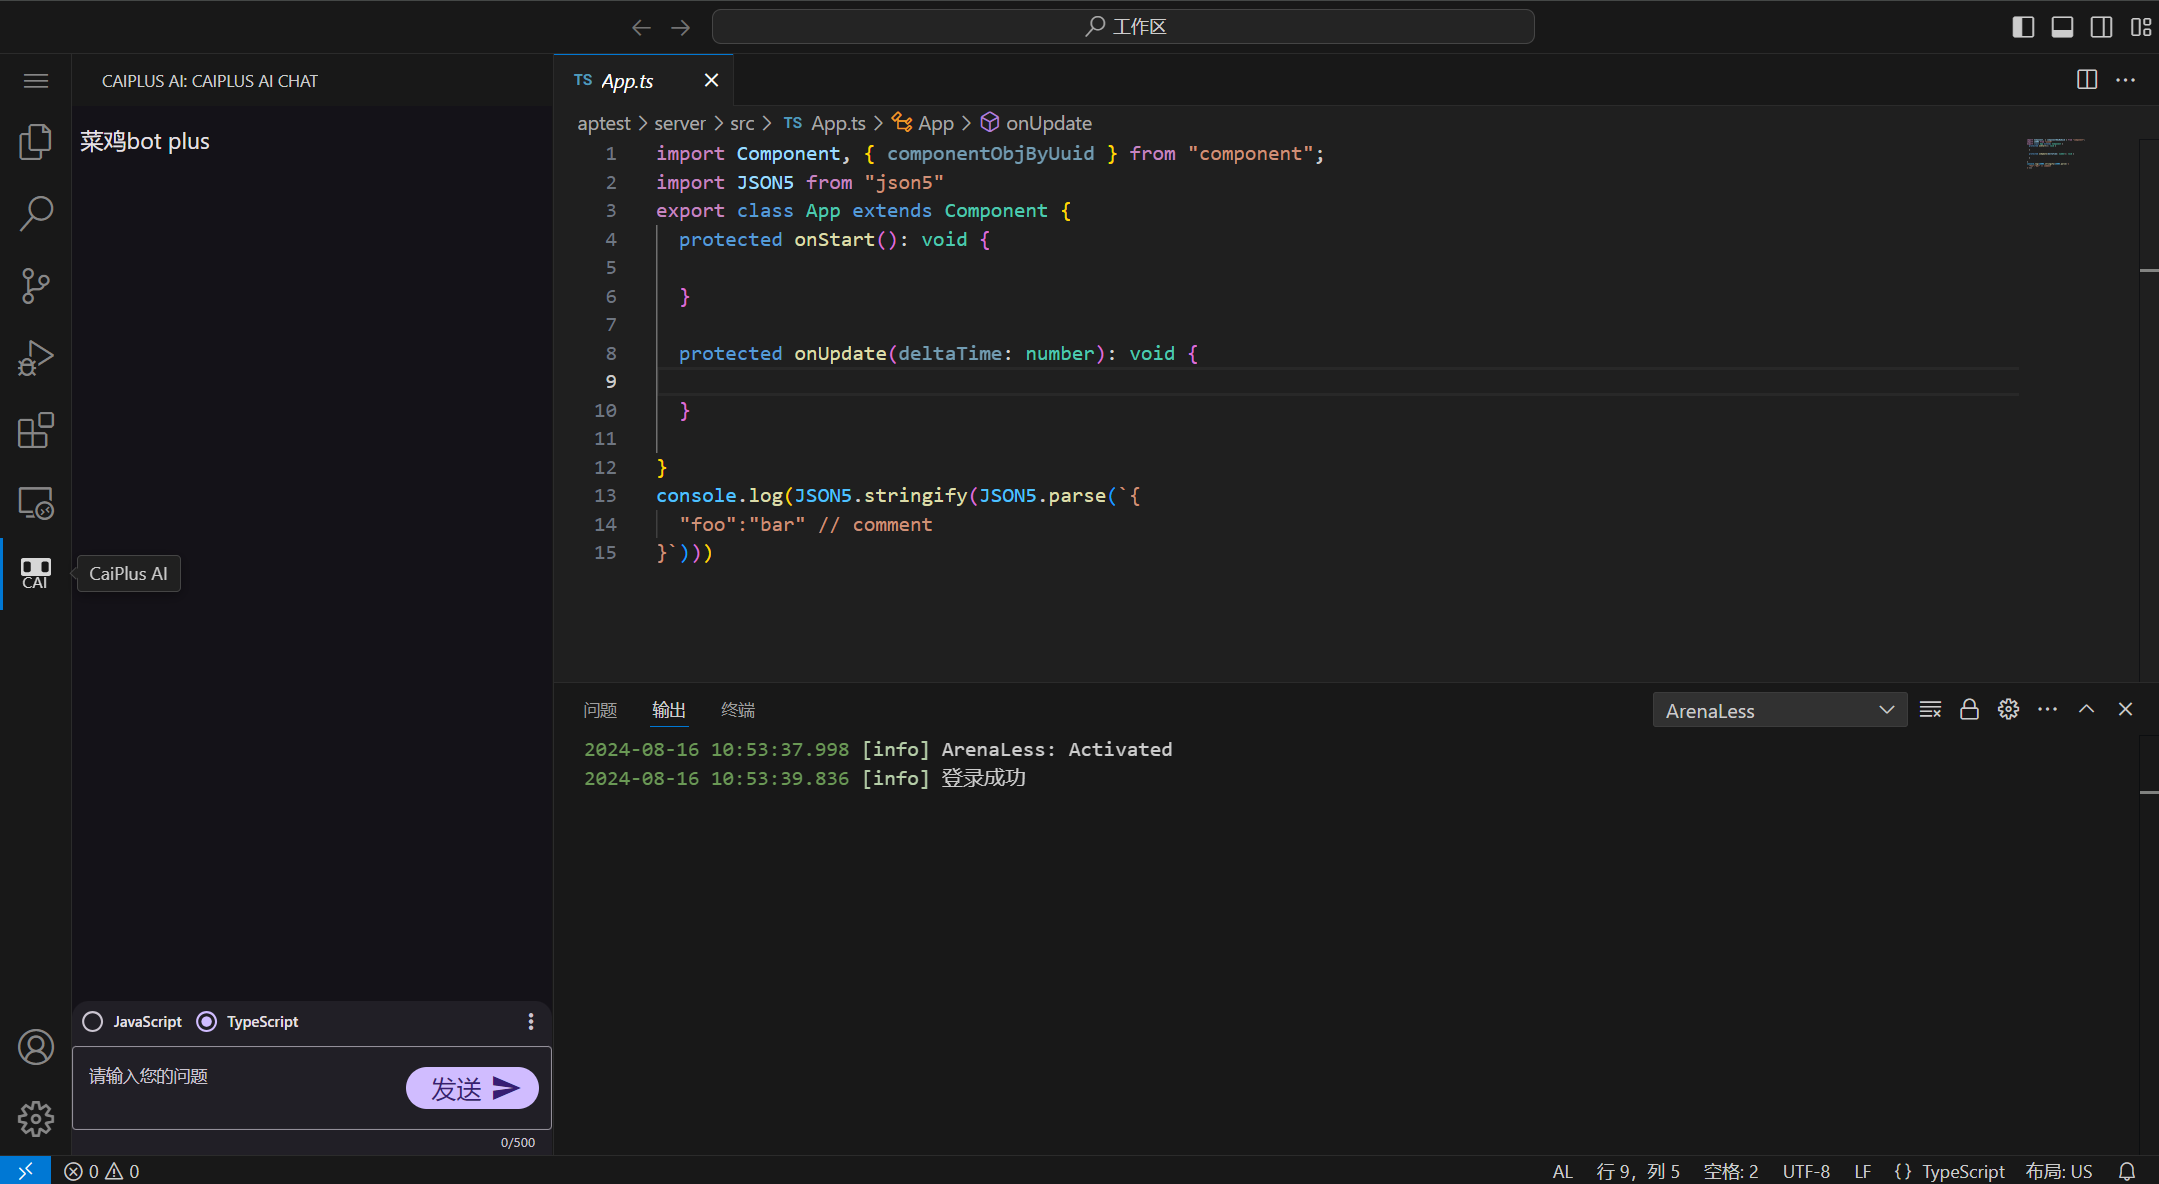Open the Search view icon

pyautogui.click(x=36, y=213)
